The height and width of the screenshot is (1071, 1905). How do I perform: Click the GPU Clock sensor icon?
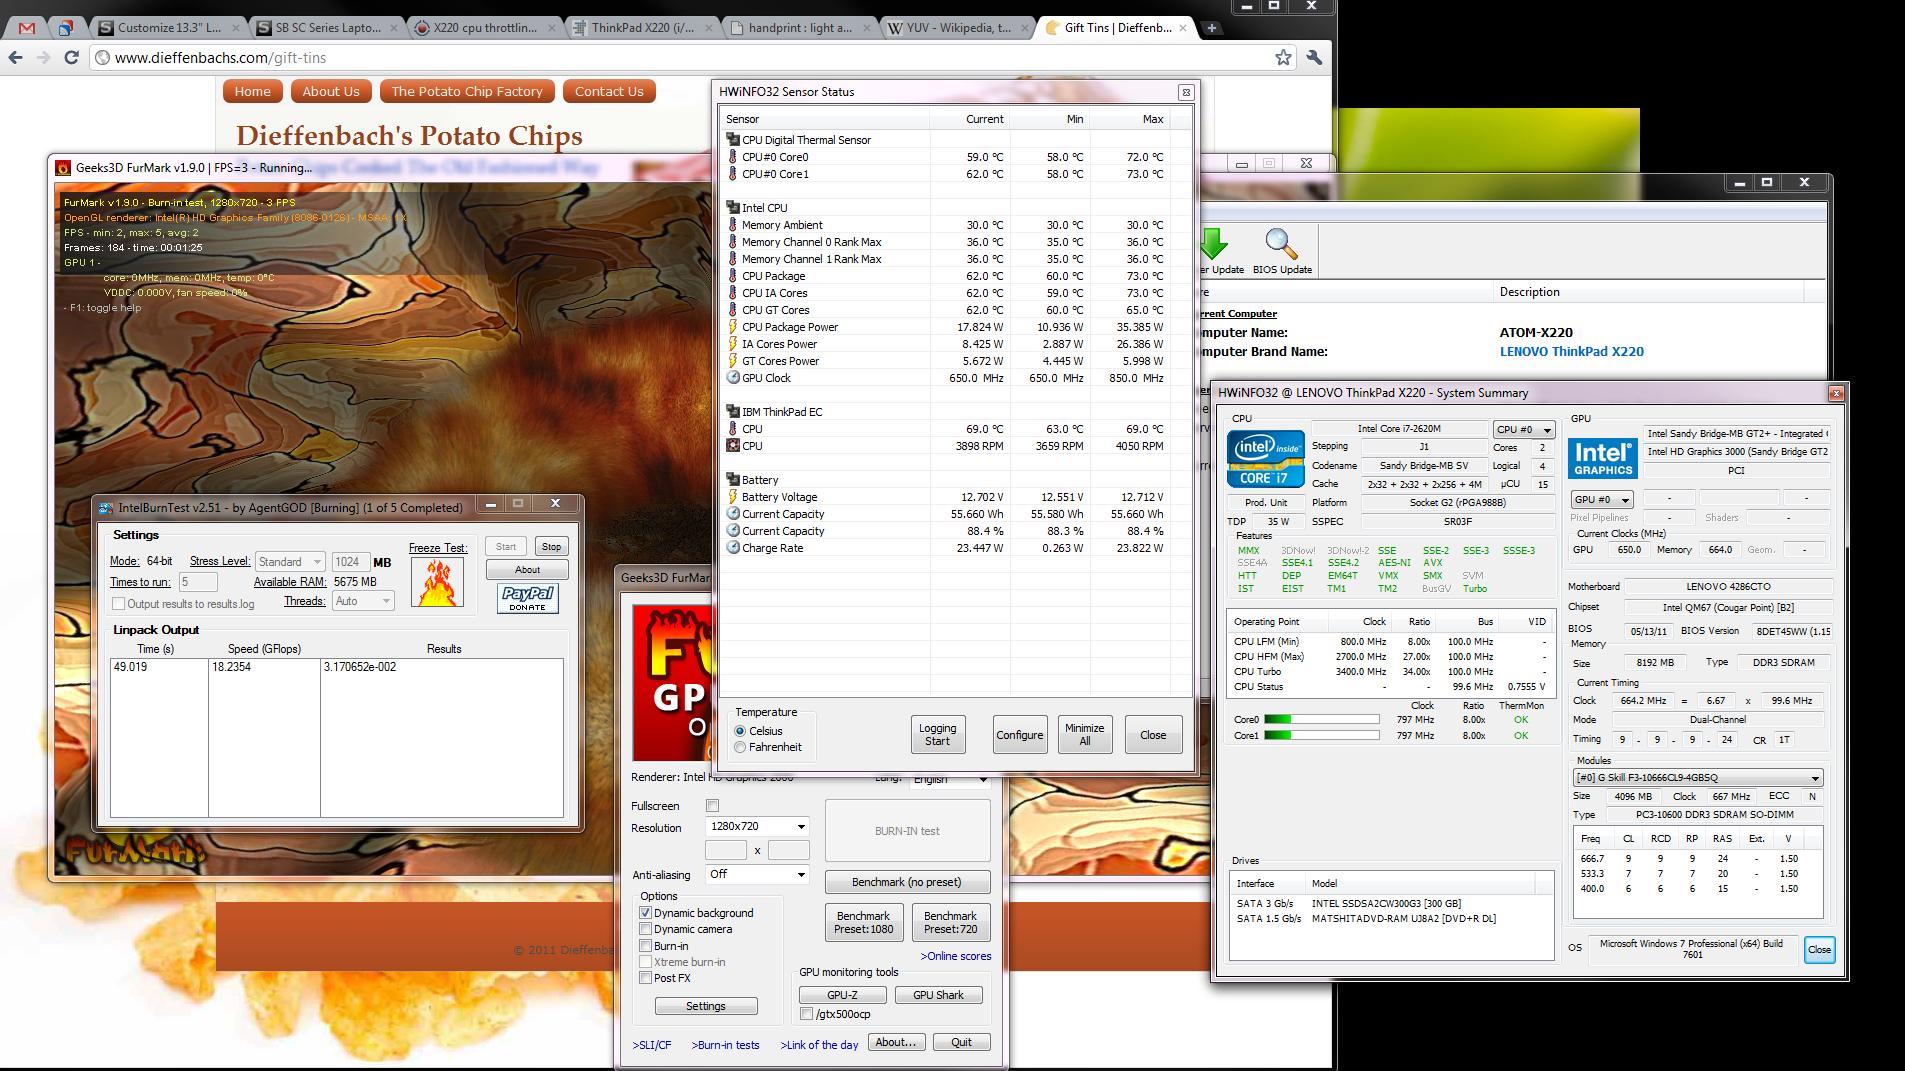(733, 378)
